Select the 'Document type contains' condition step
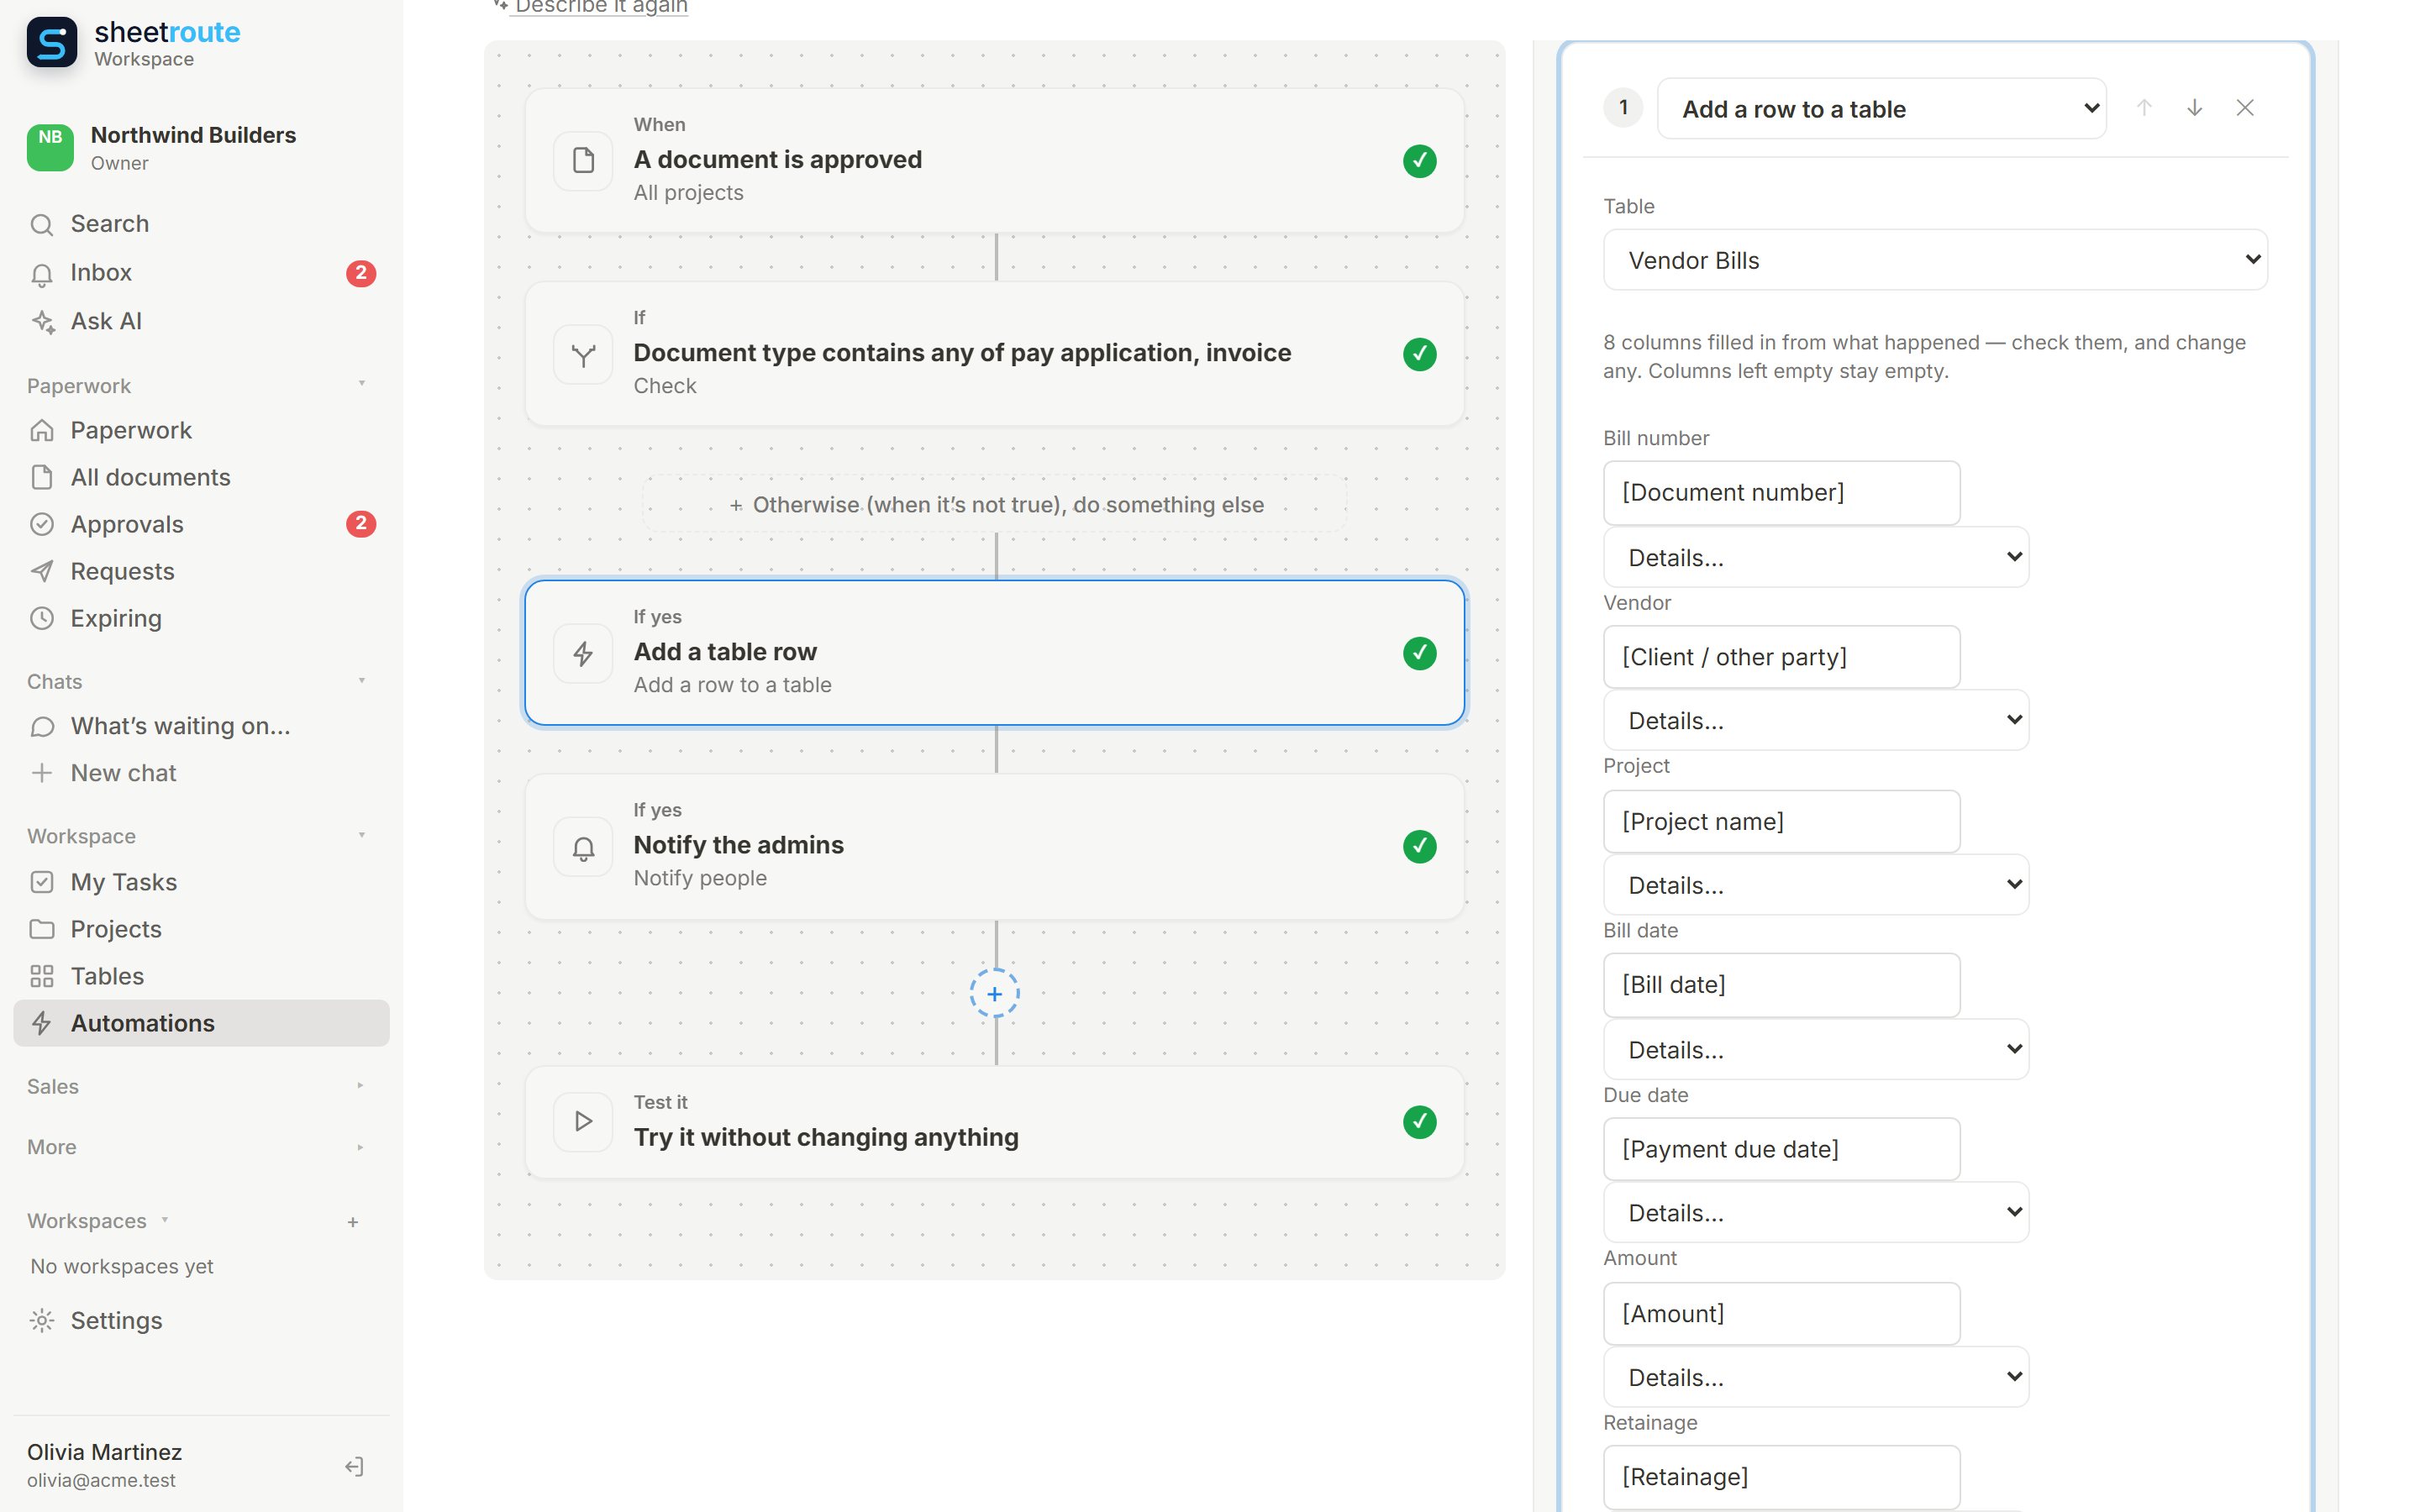This screenshot has height=1512, width=2420. (x=994, y=353)
